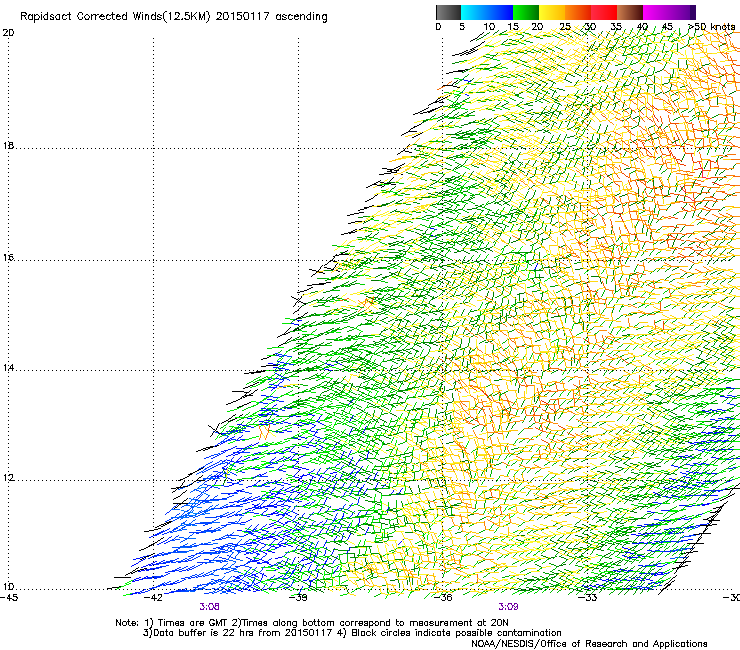Click legend tick label '25' under color bar

pyautogui.click(x=565, y=26)
